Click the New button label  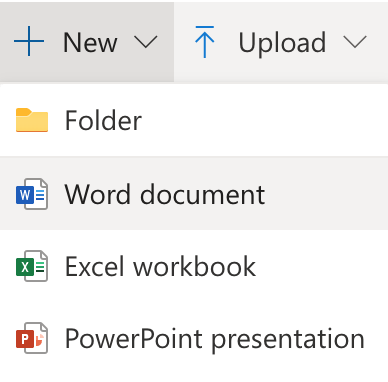[x=90, y=42]
